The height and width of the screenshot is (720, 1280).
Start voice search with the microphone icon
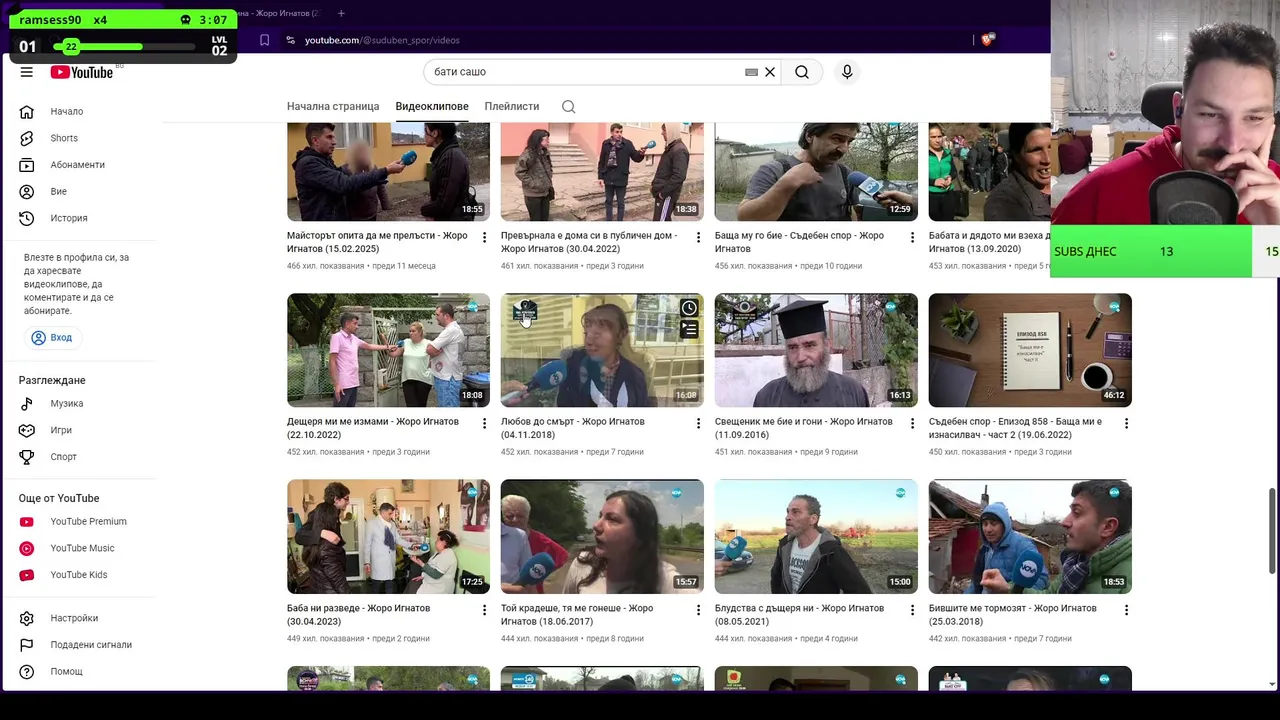coord(847,72)
